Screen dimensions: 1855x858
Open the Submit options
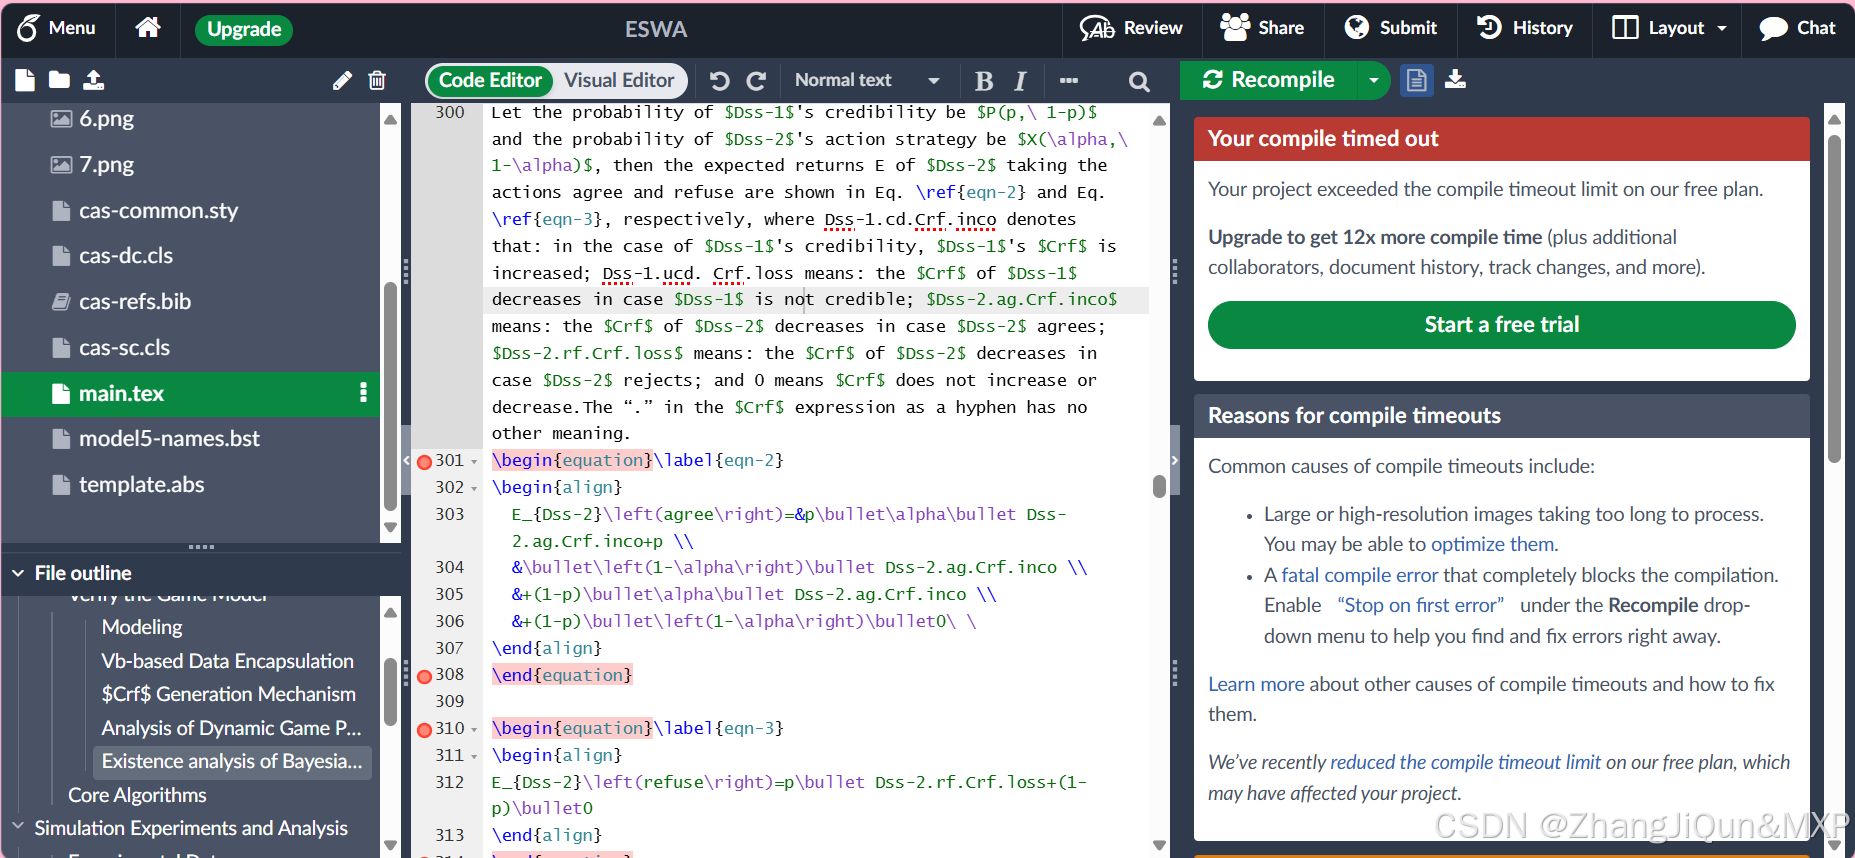click(x=1391, y=28)
